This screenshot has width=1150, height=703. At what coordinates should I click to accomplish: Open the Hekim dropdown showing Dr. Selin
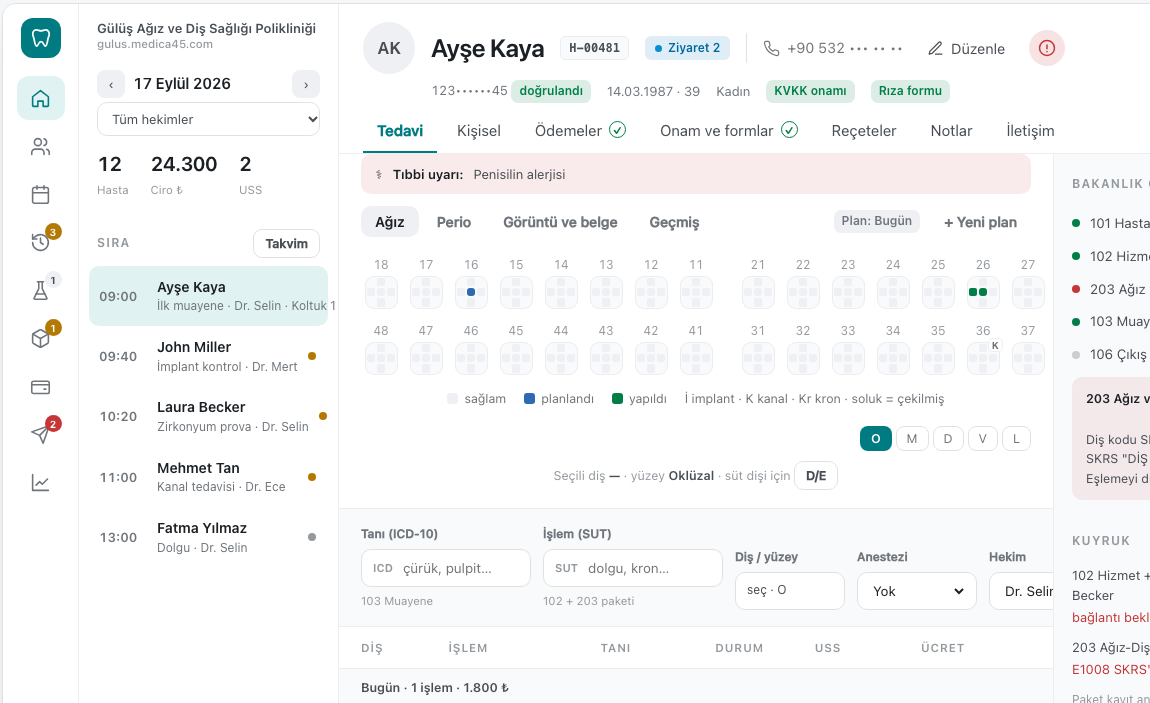[x=1022, y=591]
